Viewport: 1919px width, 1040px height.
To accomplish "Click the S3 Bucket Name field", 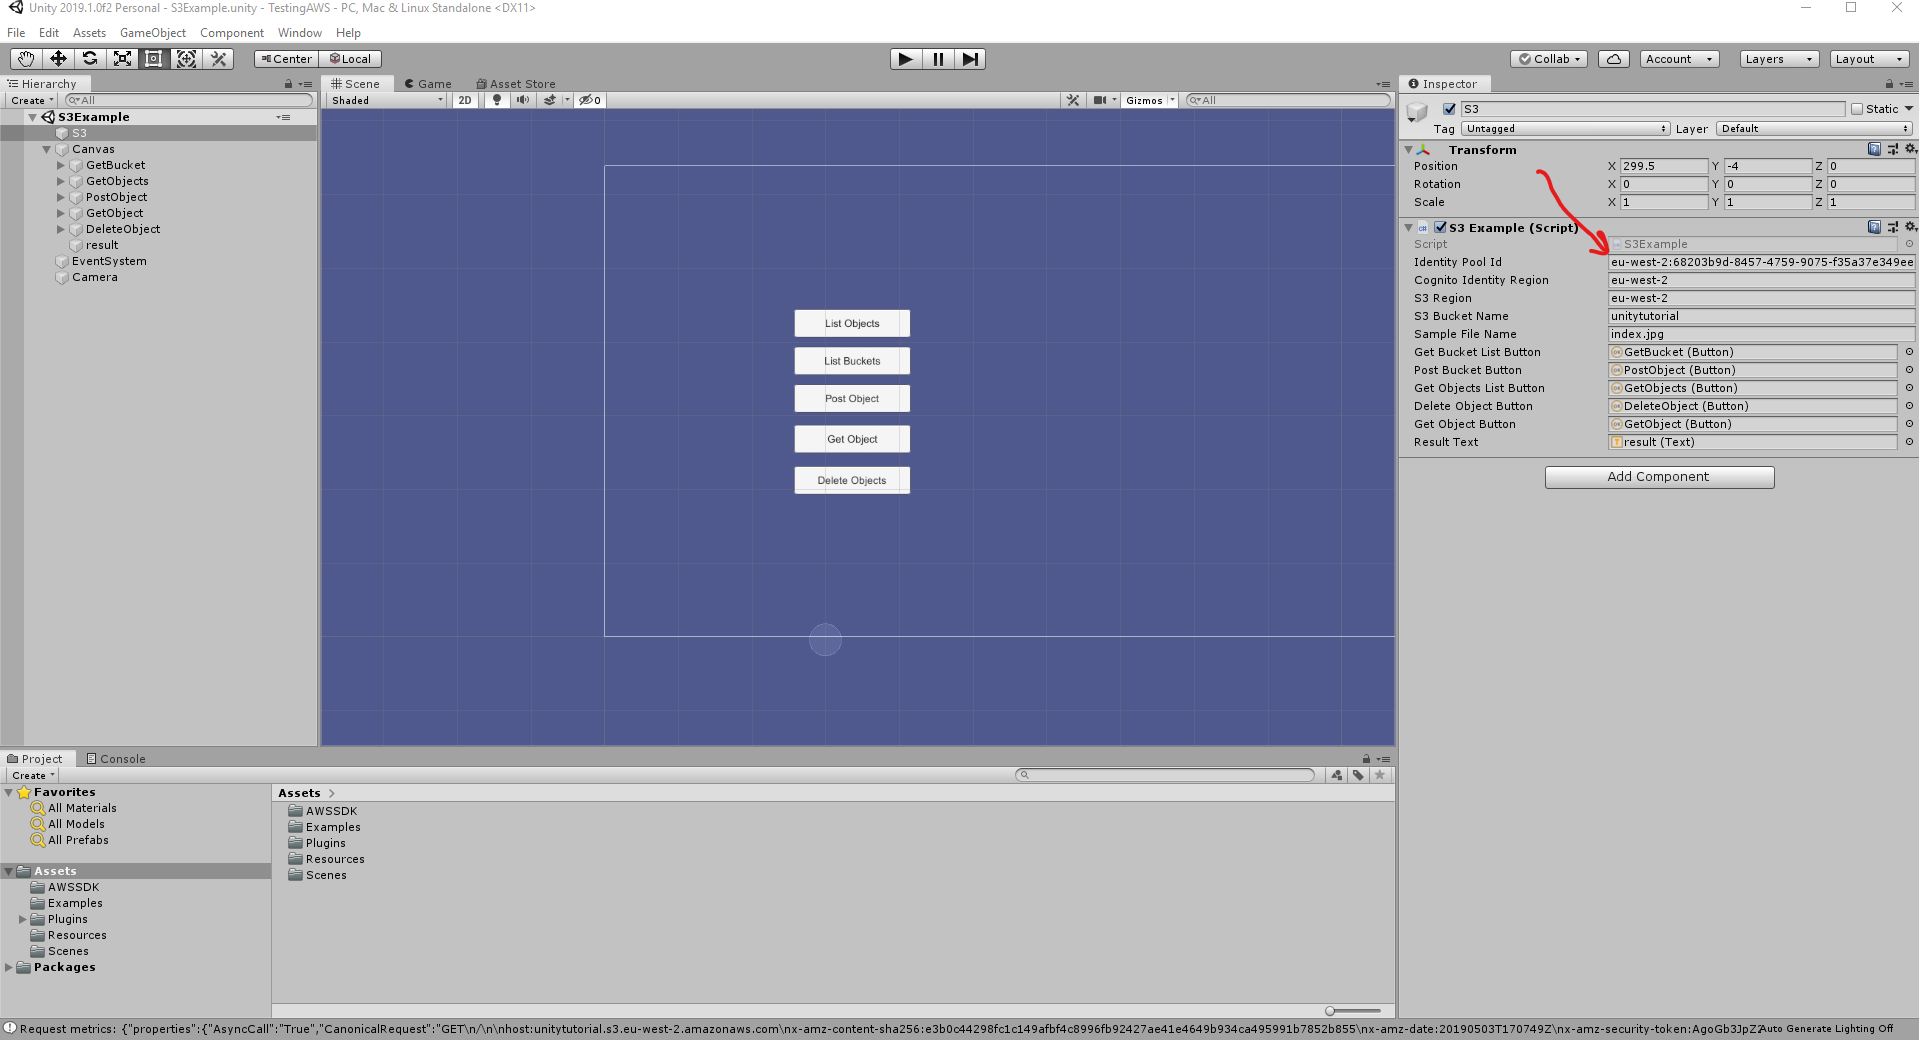I will 1761,316.
